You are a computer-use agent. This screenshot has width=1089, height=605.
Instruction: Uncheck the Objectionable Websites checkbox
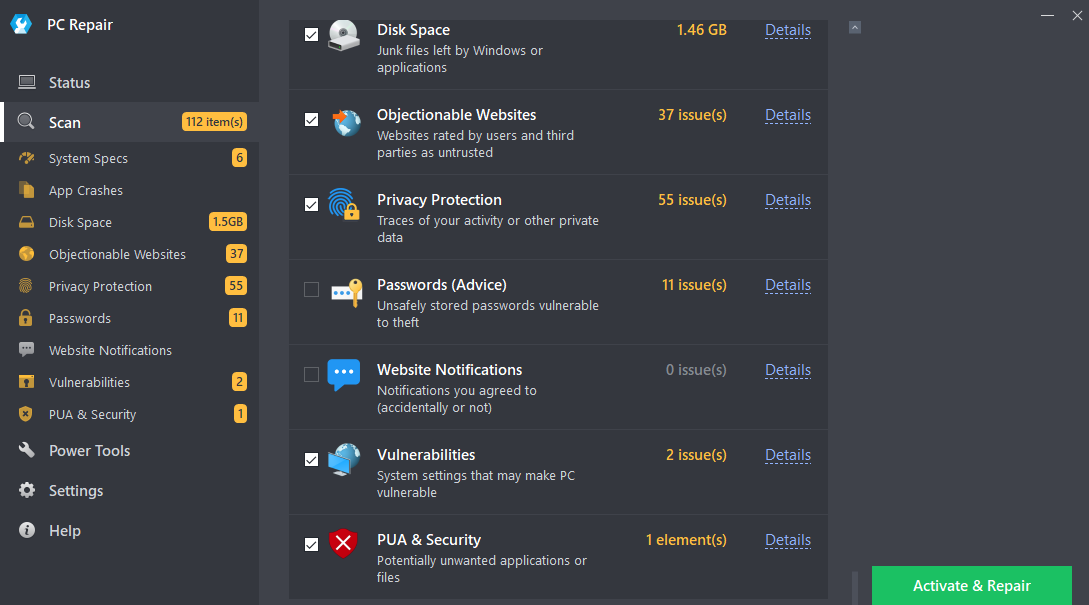point(311,120)
